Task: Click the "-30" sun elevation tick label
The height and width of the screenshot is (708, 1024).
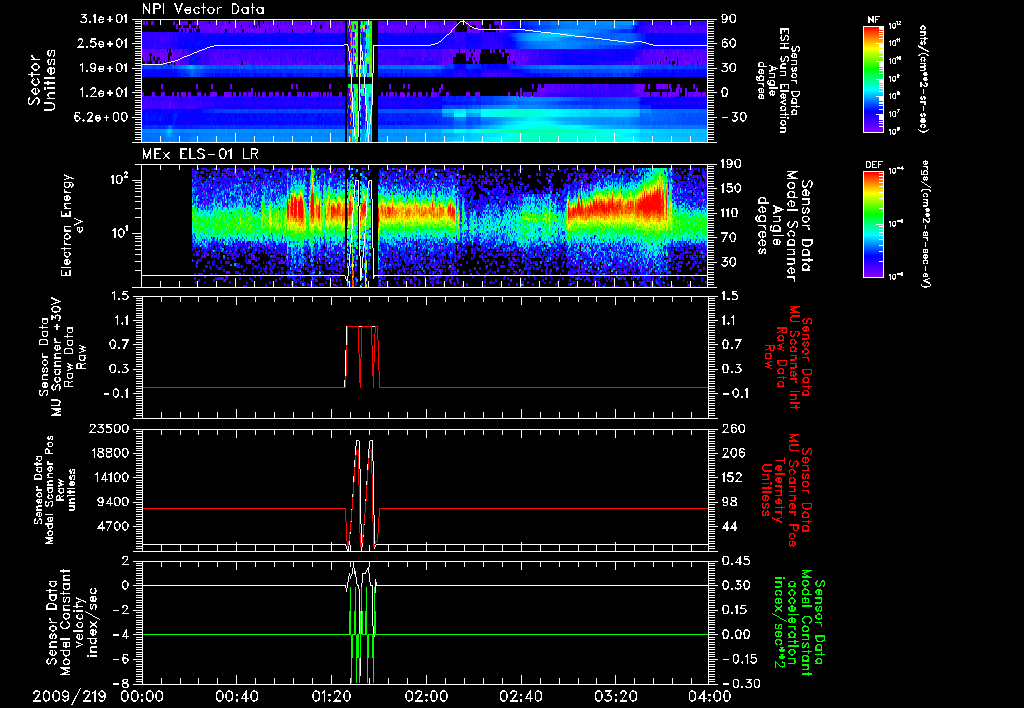Action: coord(733,117)
